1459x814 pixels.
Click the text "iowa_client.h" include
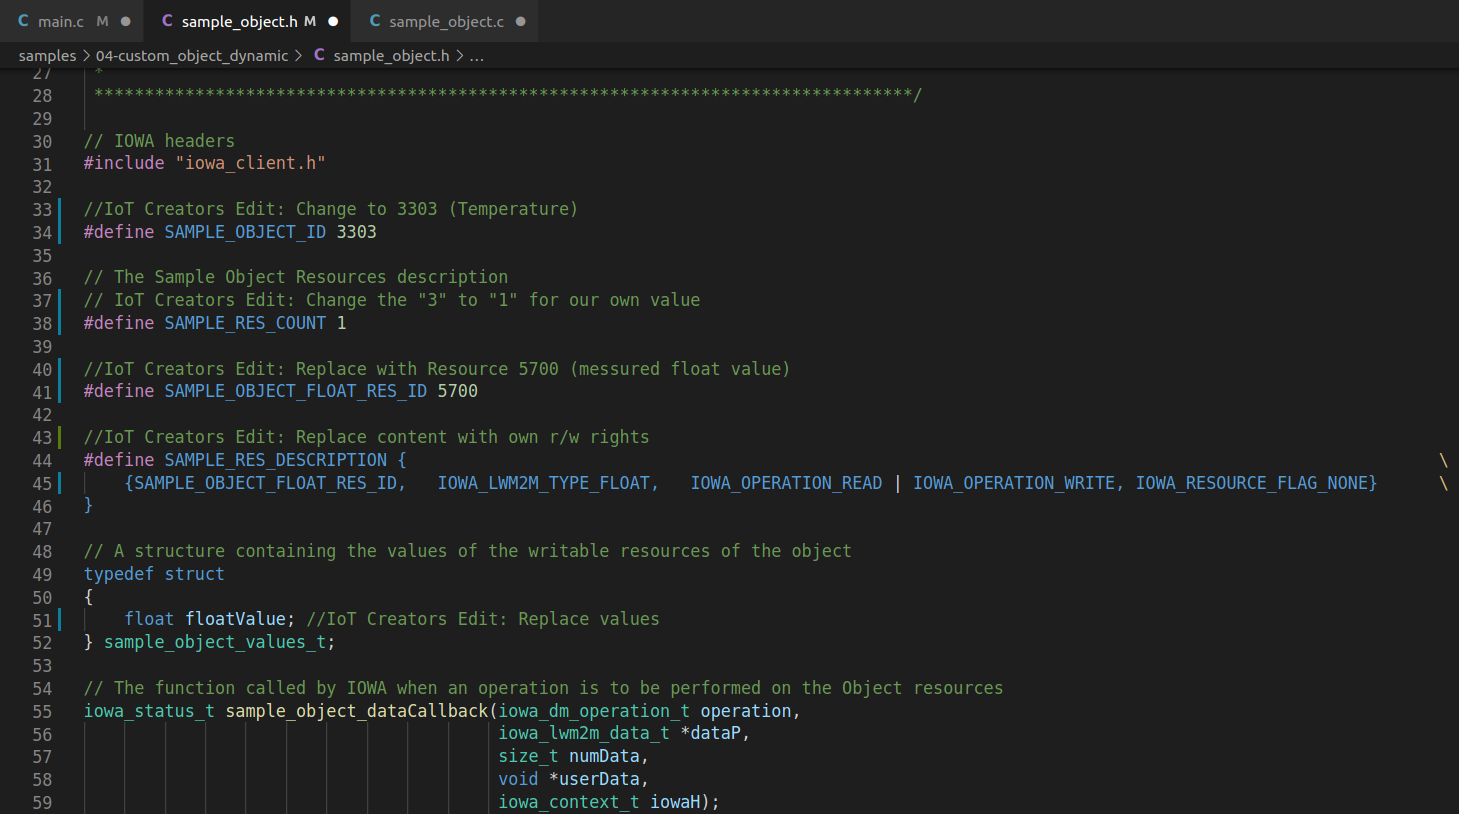(250, 163)
